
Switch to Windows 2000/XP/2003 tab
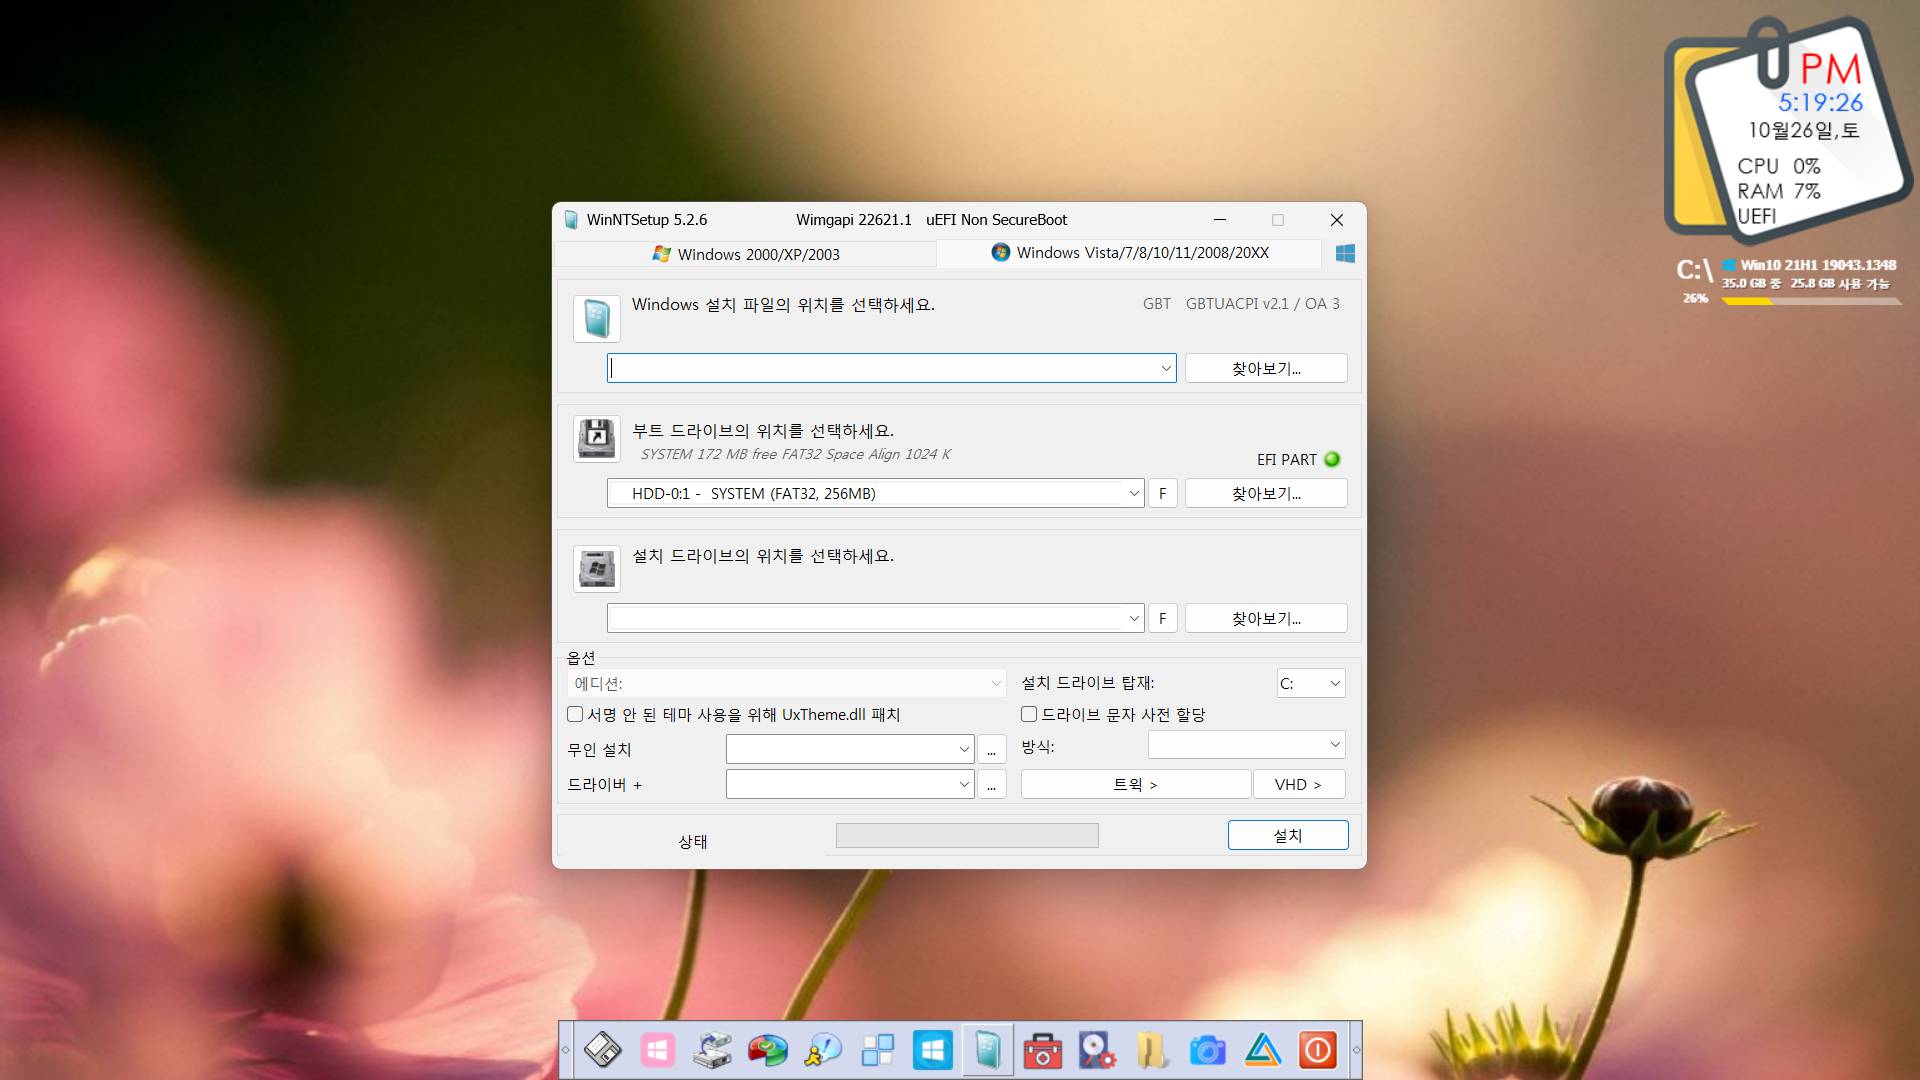click(746, 254)
